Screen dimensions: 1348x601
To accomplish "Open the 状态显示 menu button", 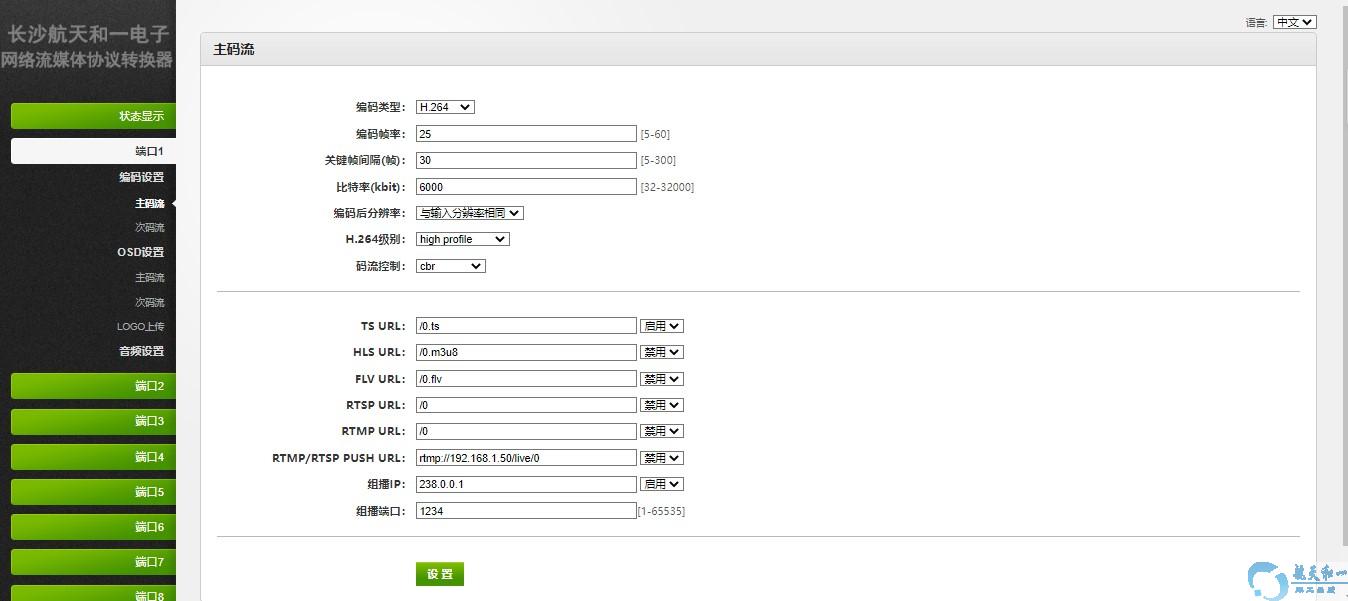I will point(93,116).
